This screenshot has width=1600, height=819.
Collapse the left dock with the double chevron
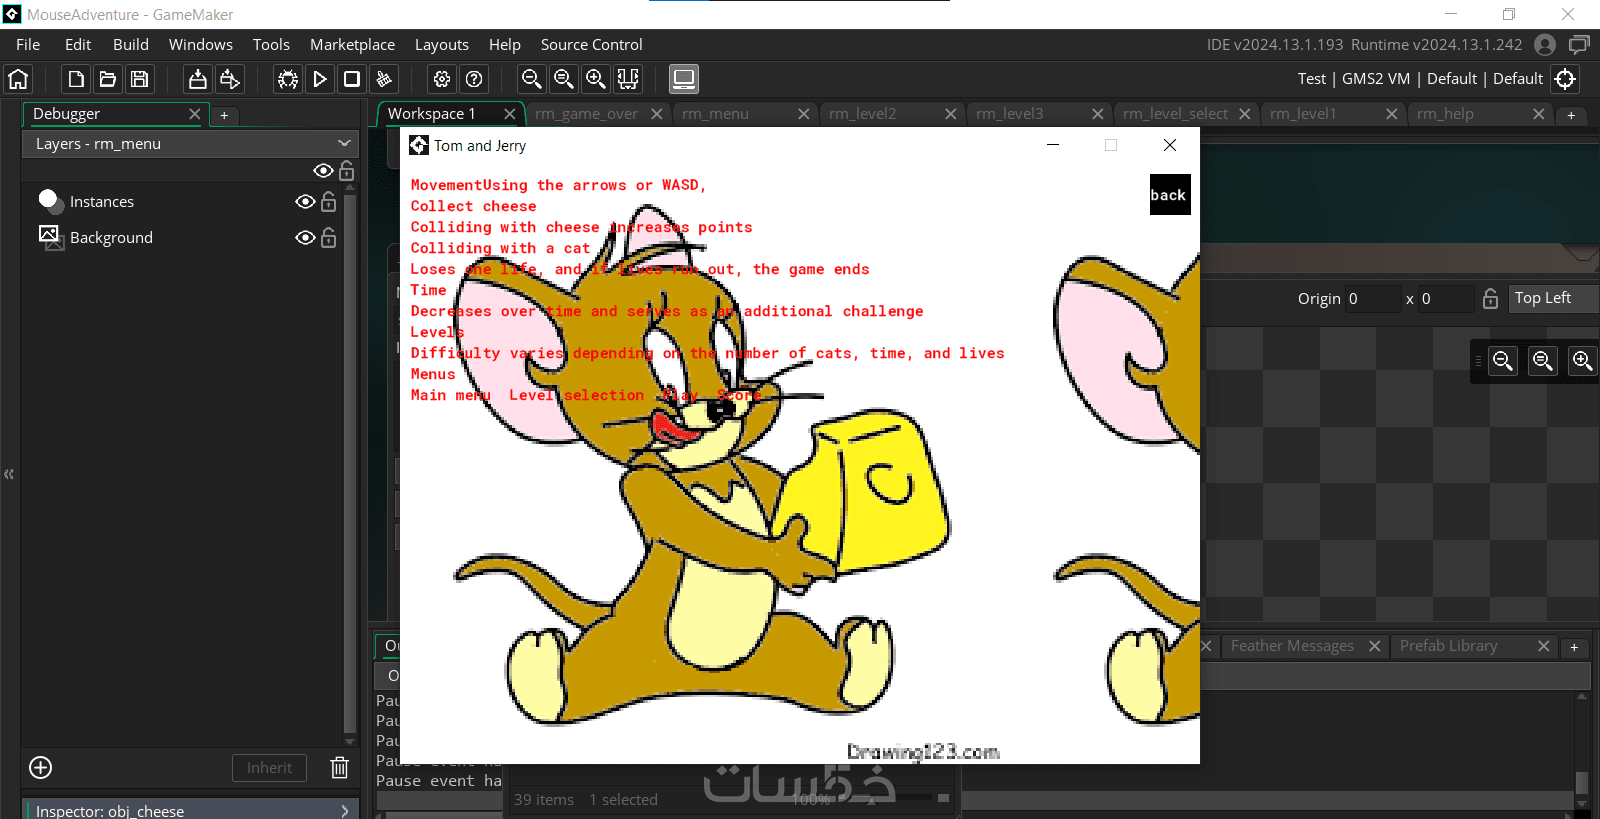9,474
